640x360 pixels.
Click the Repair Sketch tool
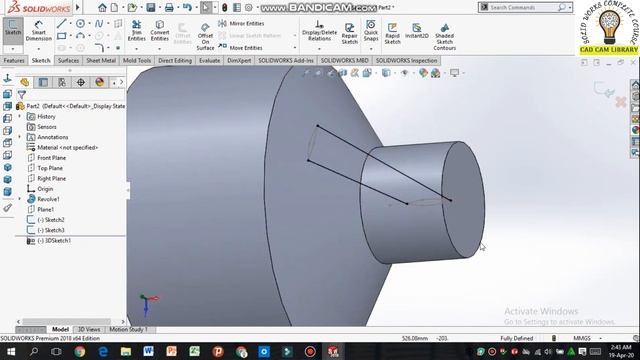(349, 33)
